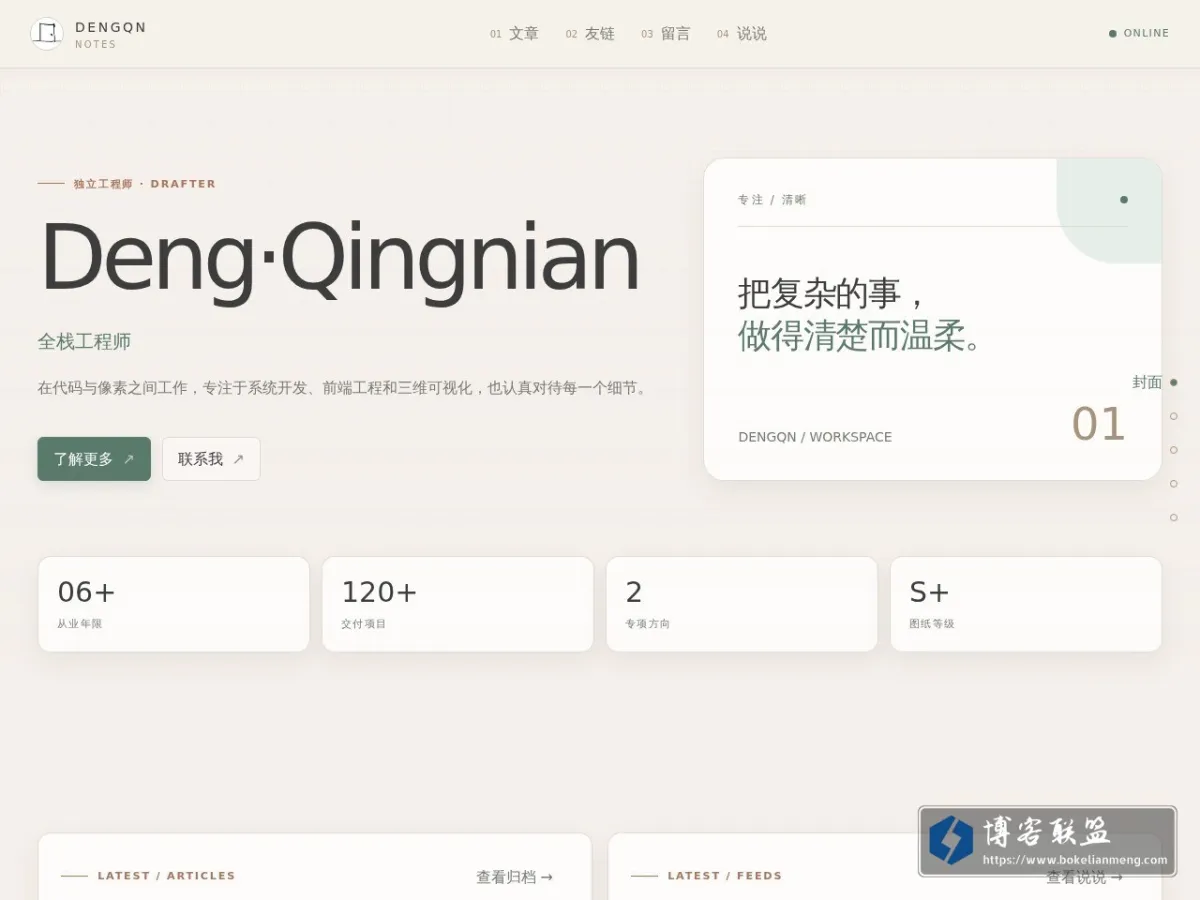Viewport: 1200px width, 900px height.
Task: Click the LATEST / FEEDS heading
Action: click(x=725, y=876)
